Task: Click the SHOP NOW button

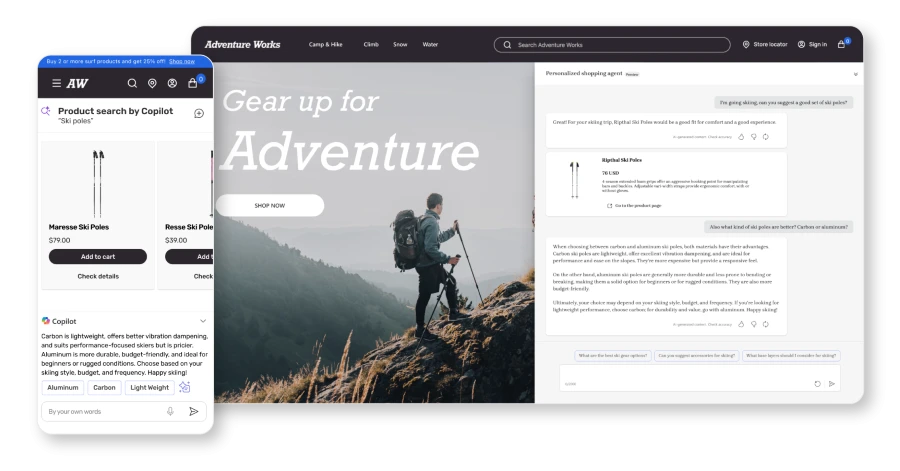Action: tap(270, 205)
